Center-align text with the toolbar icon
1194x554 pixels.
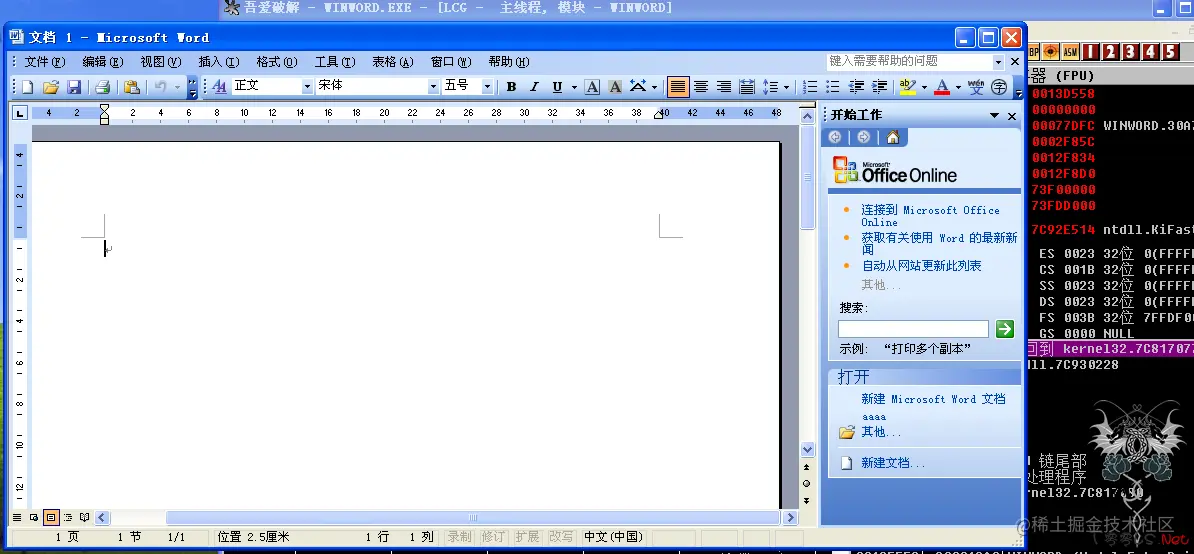click(x=701, y=87)
